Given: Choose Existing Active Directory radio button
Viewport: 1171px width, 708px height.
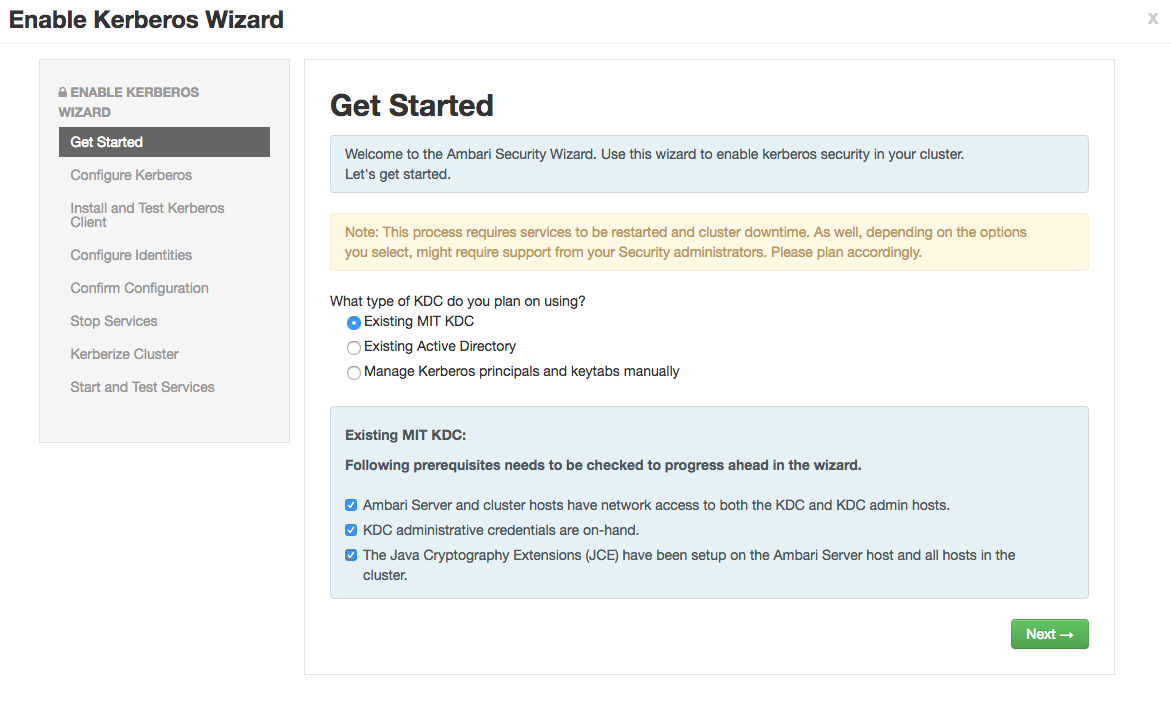Looking at the screenshot, I should pyautogui.click(x=354, y=348).
